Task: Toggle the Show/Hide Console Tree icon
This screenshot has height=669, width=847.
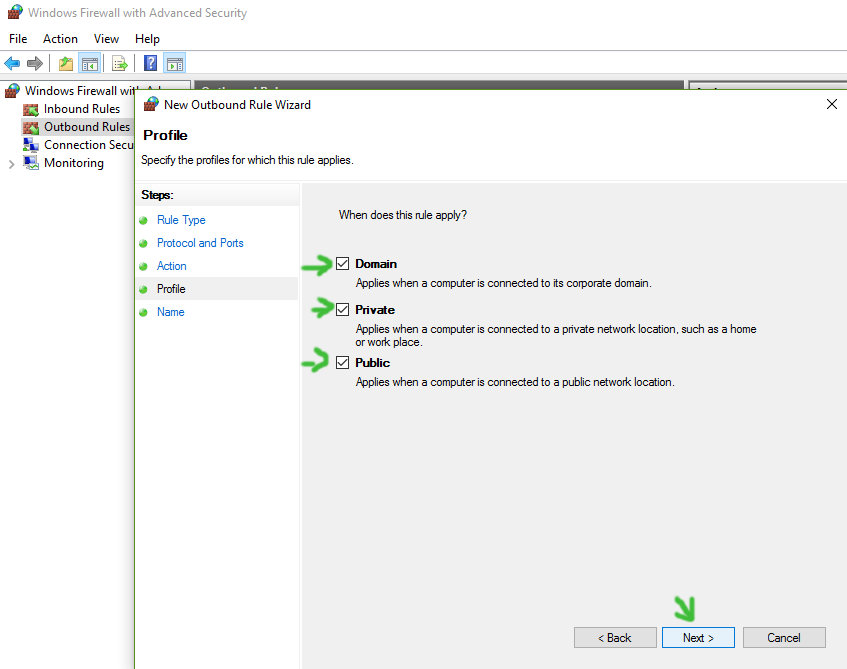Action: [x=90, y=64]
